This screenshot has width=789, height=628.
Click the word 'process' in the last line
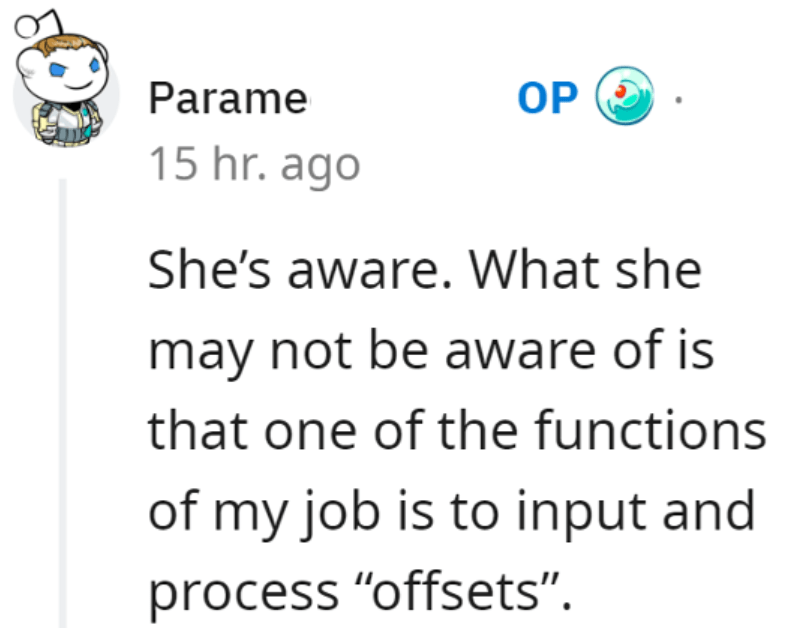pos(244,592)
